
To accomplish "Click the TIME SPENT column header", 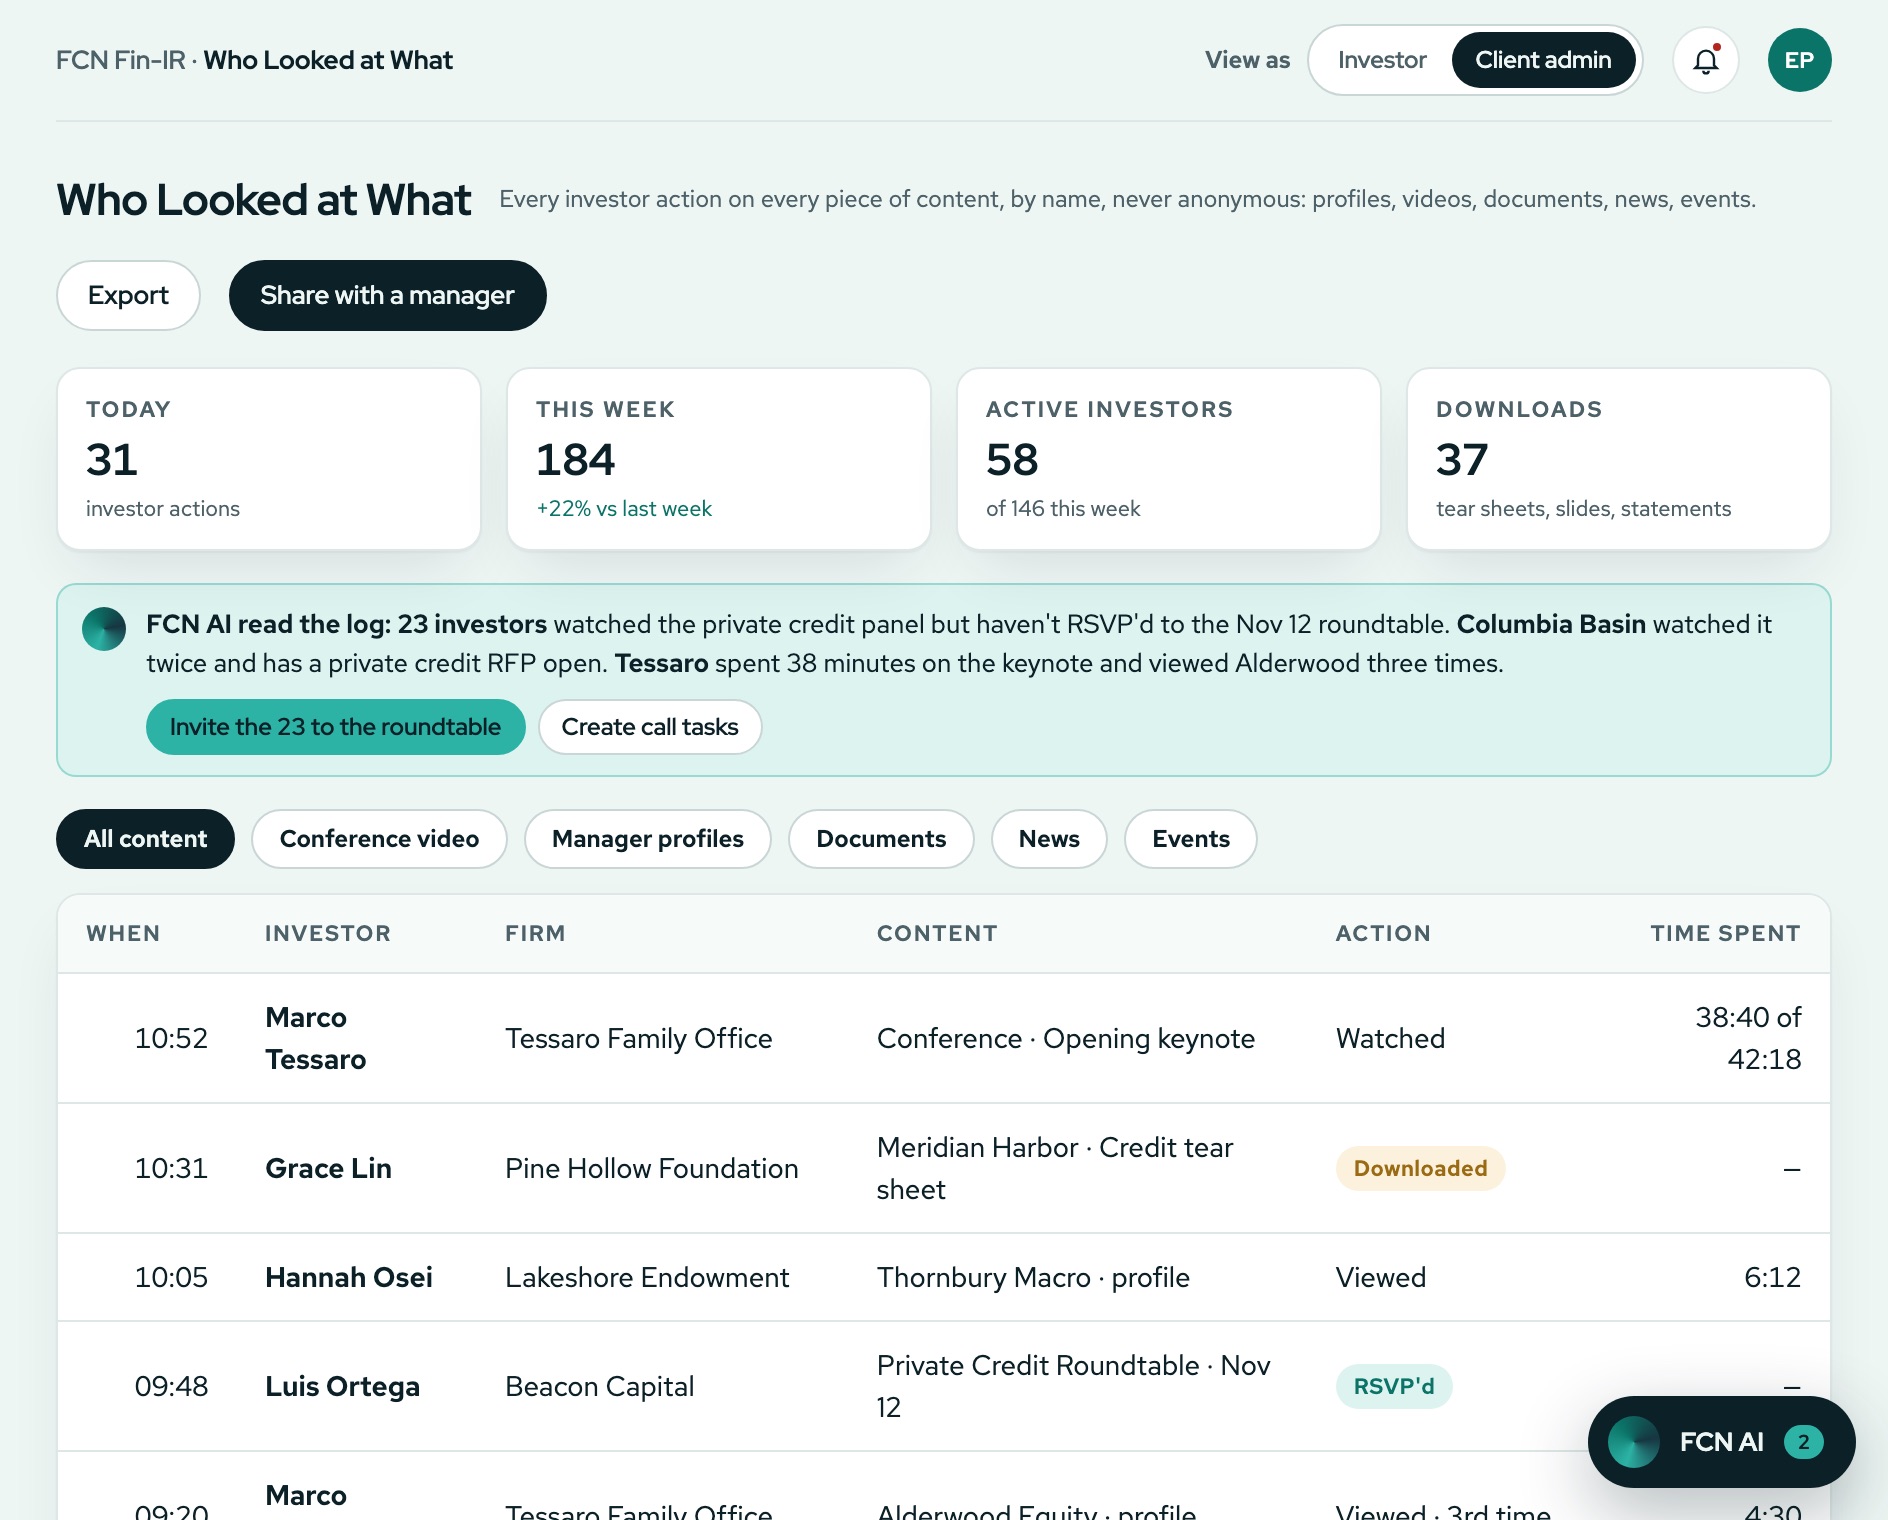I will pyautogui.click(x=1725, y=933).
